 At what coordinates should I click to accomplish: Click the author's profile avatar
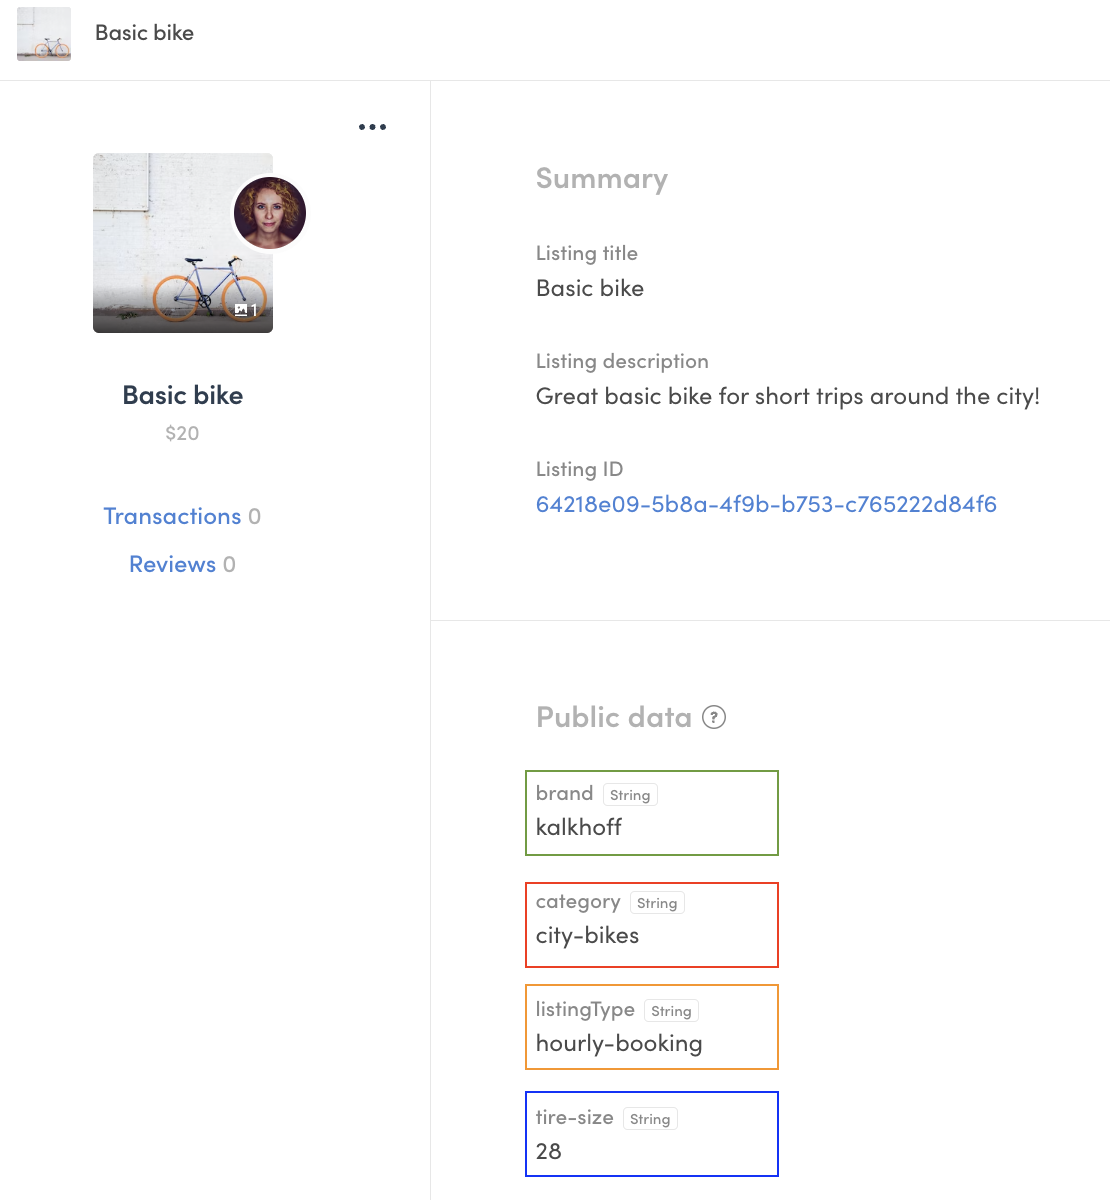click(270, 213)
